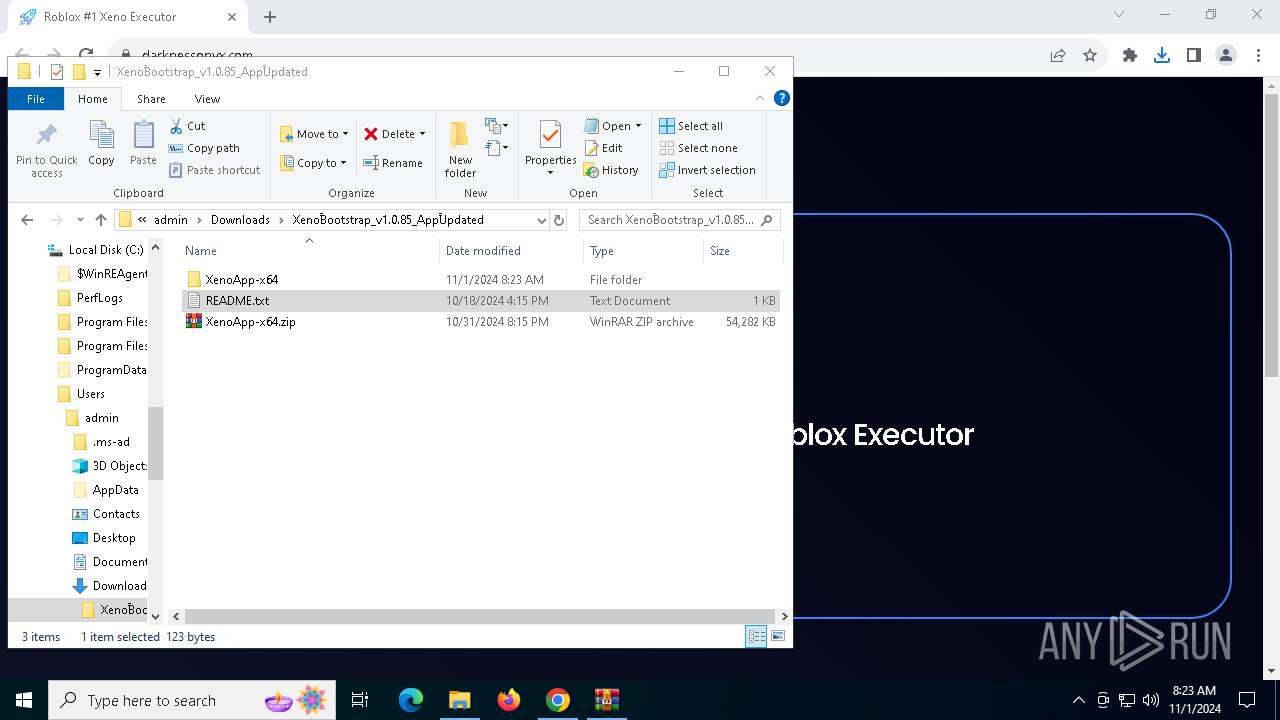The width and height of the screenshot is (1280, 720).
Task: Click the Pin to Quick access icon
Action: (46, 149)
